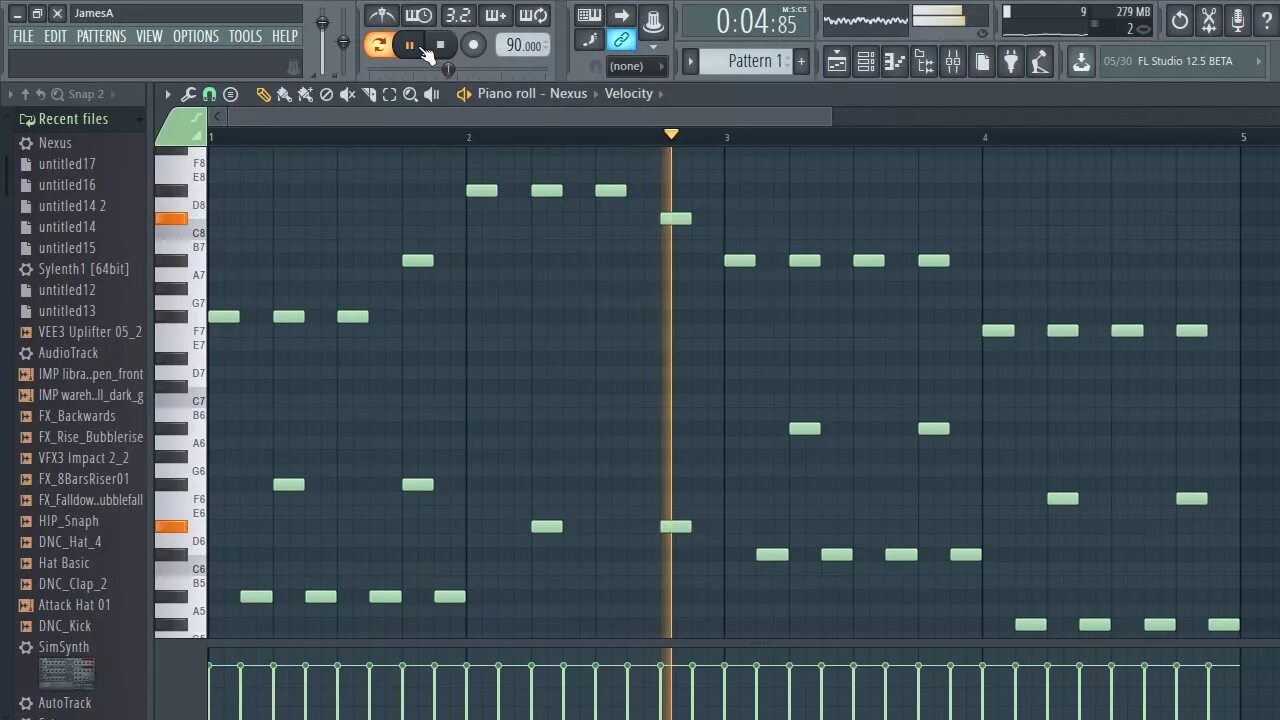Screen dimensions: 1280x720
Task: Select the Paint brush tool in piano roll
Action: coord(284,94)
